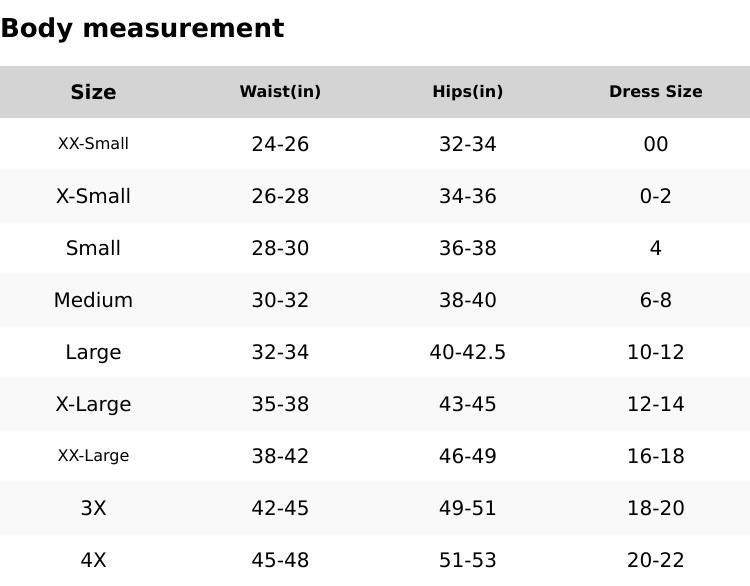Image resolution: width=750 pixels, height=586 pixels.
Task: Select the 3X size label
Action: [x=93, y=508]
